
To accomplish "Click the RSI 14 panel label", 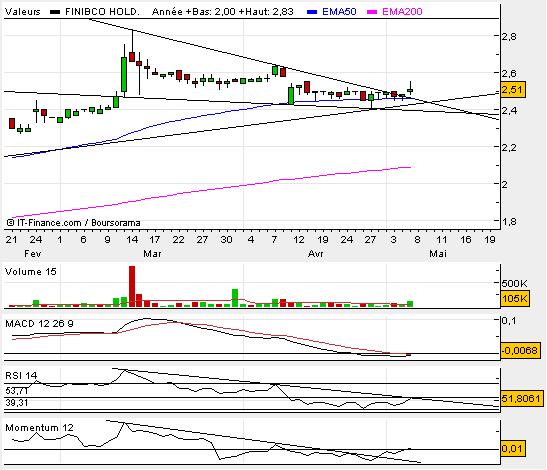I will click(21, 375).
